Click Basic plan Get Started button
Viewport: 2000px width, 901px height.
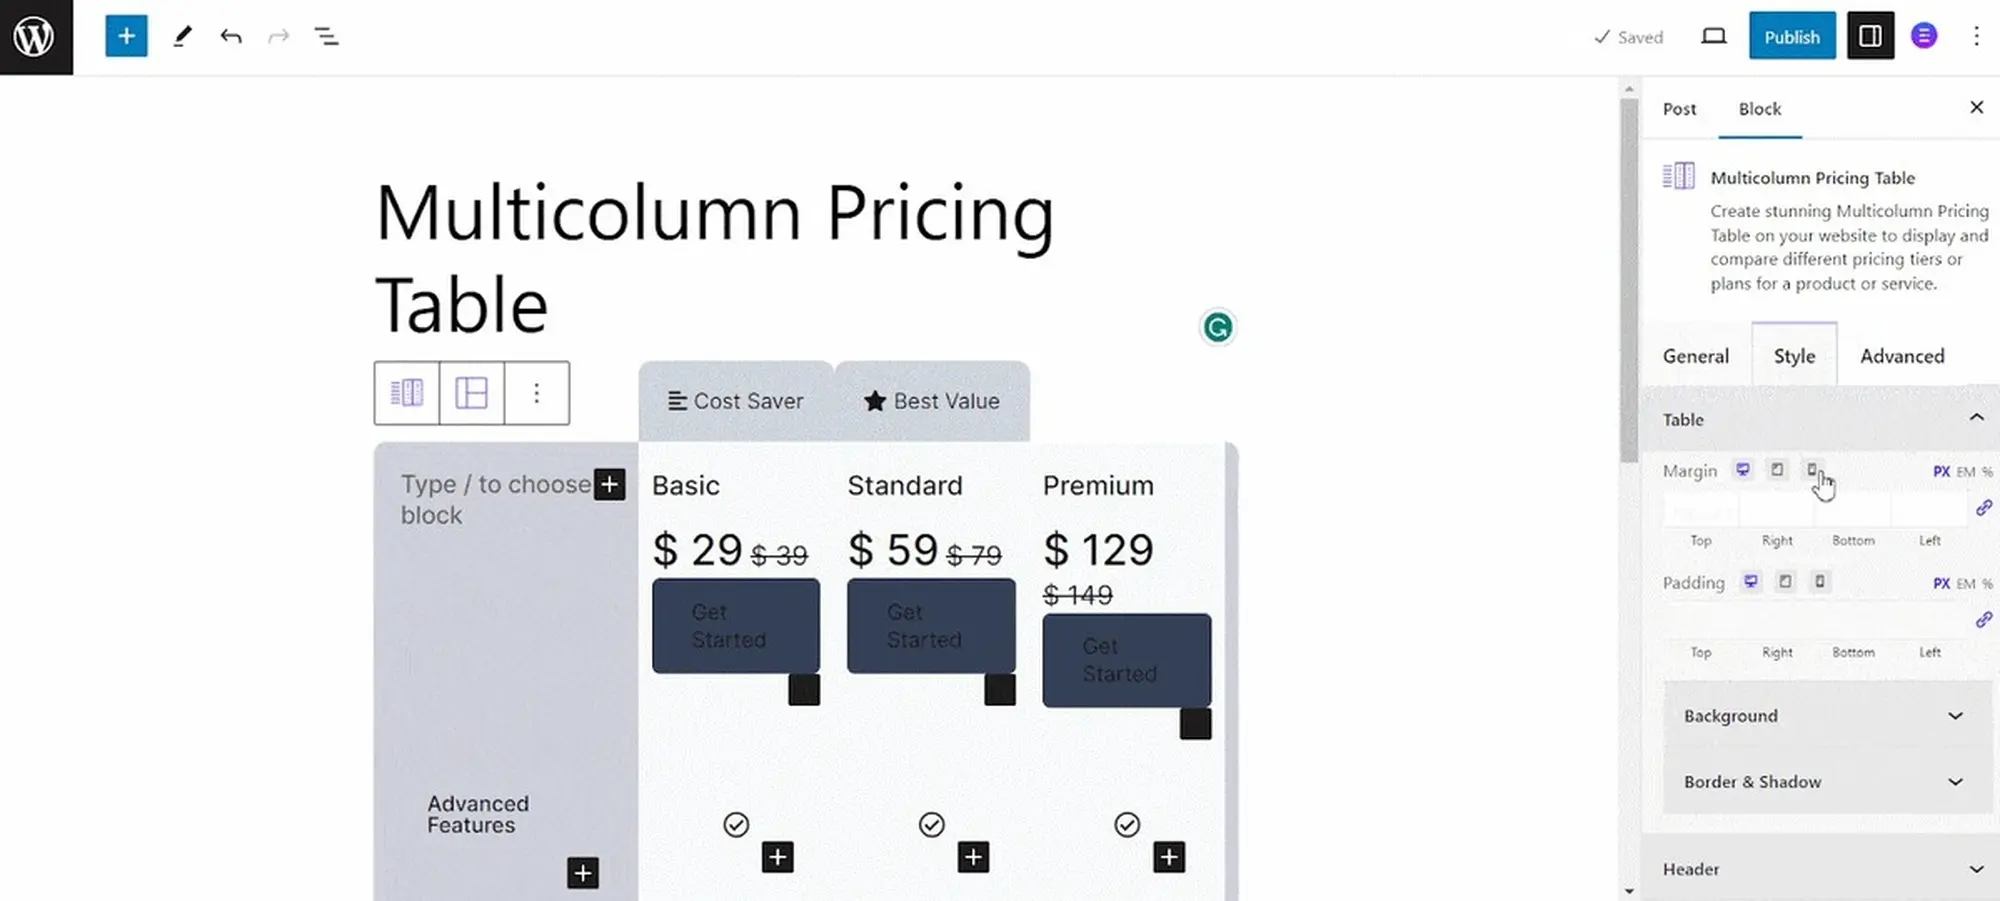pyautogui.click(x=735, y=626)
